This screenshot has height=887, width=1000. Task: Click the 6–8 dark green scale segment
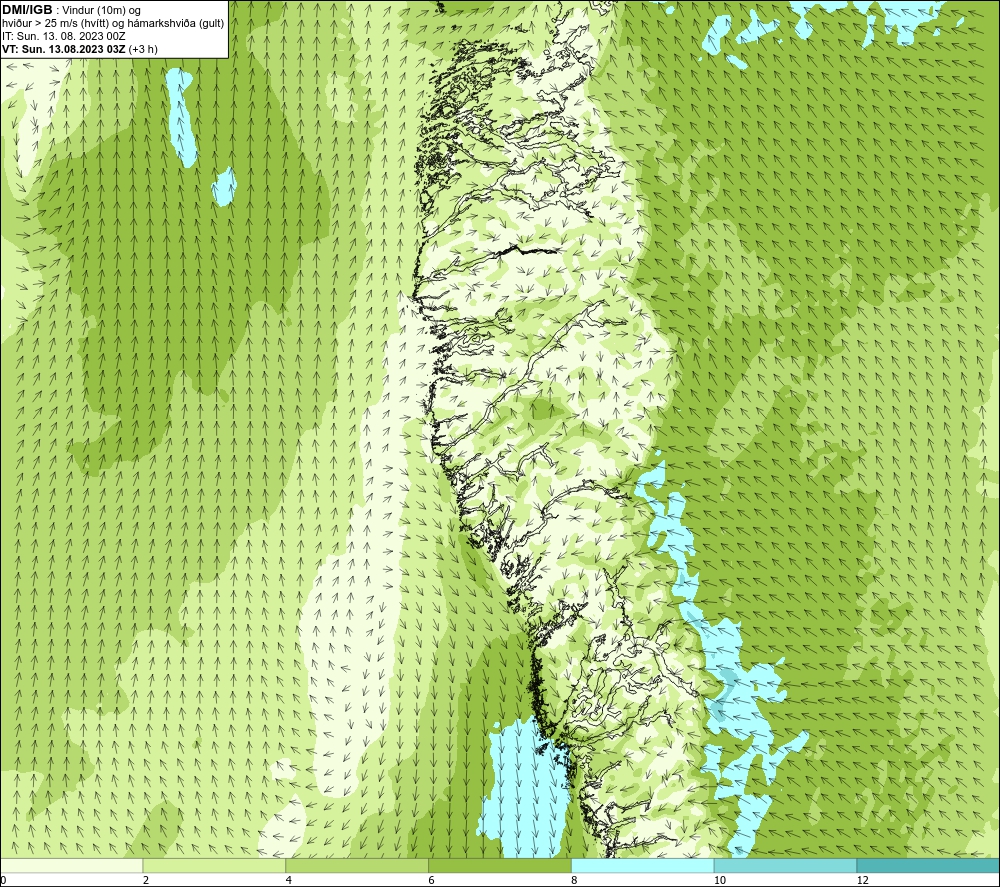click(500, 865)
